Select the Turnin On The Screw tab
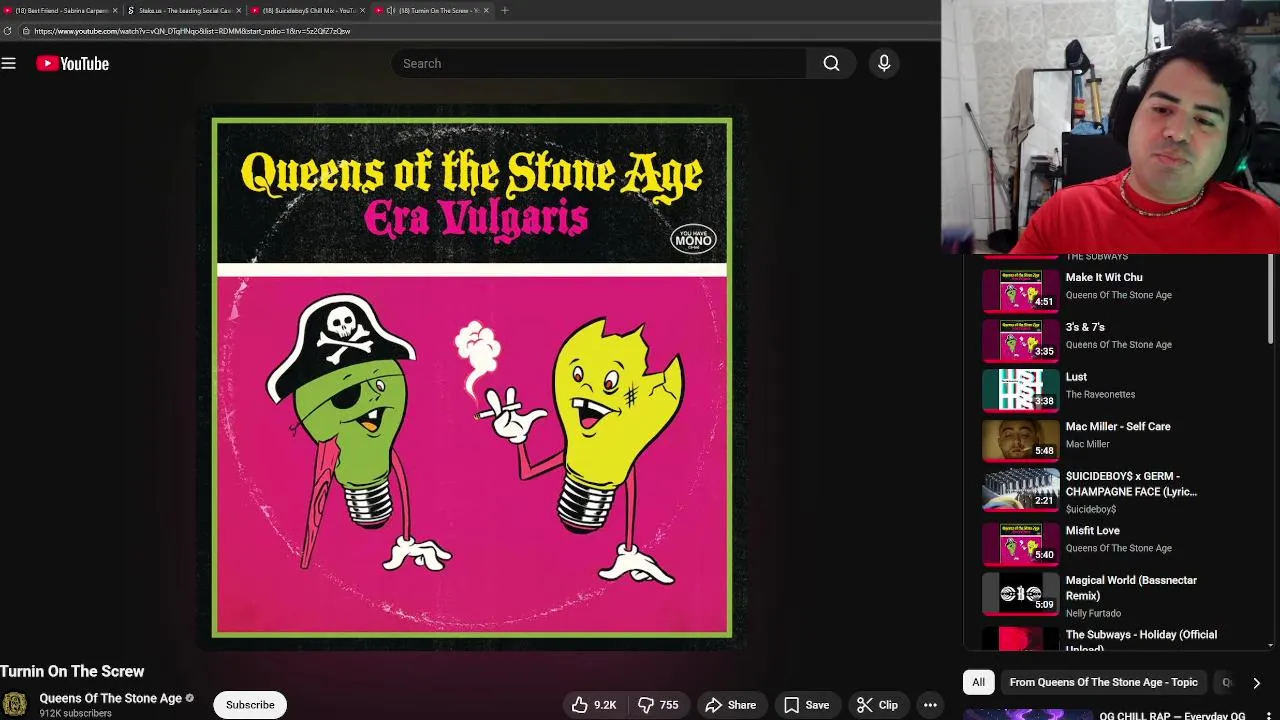The image size is (1280, 720). click(x=430, y=10)
